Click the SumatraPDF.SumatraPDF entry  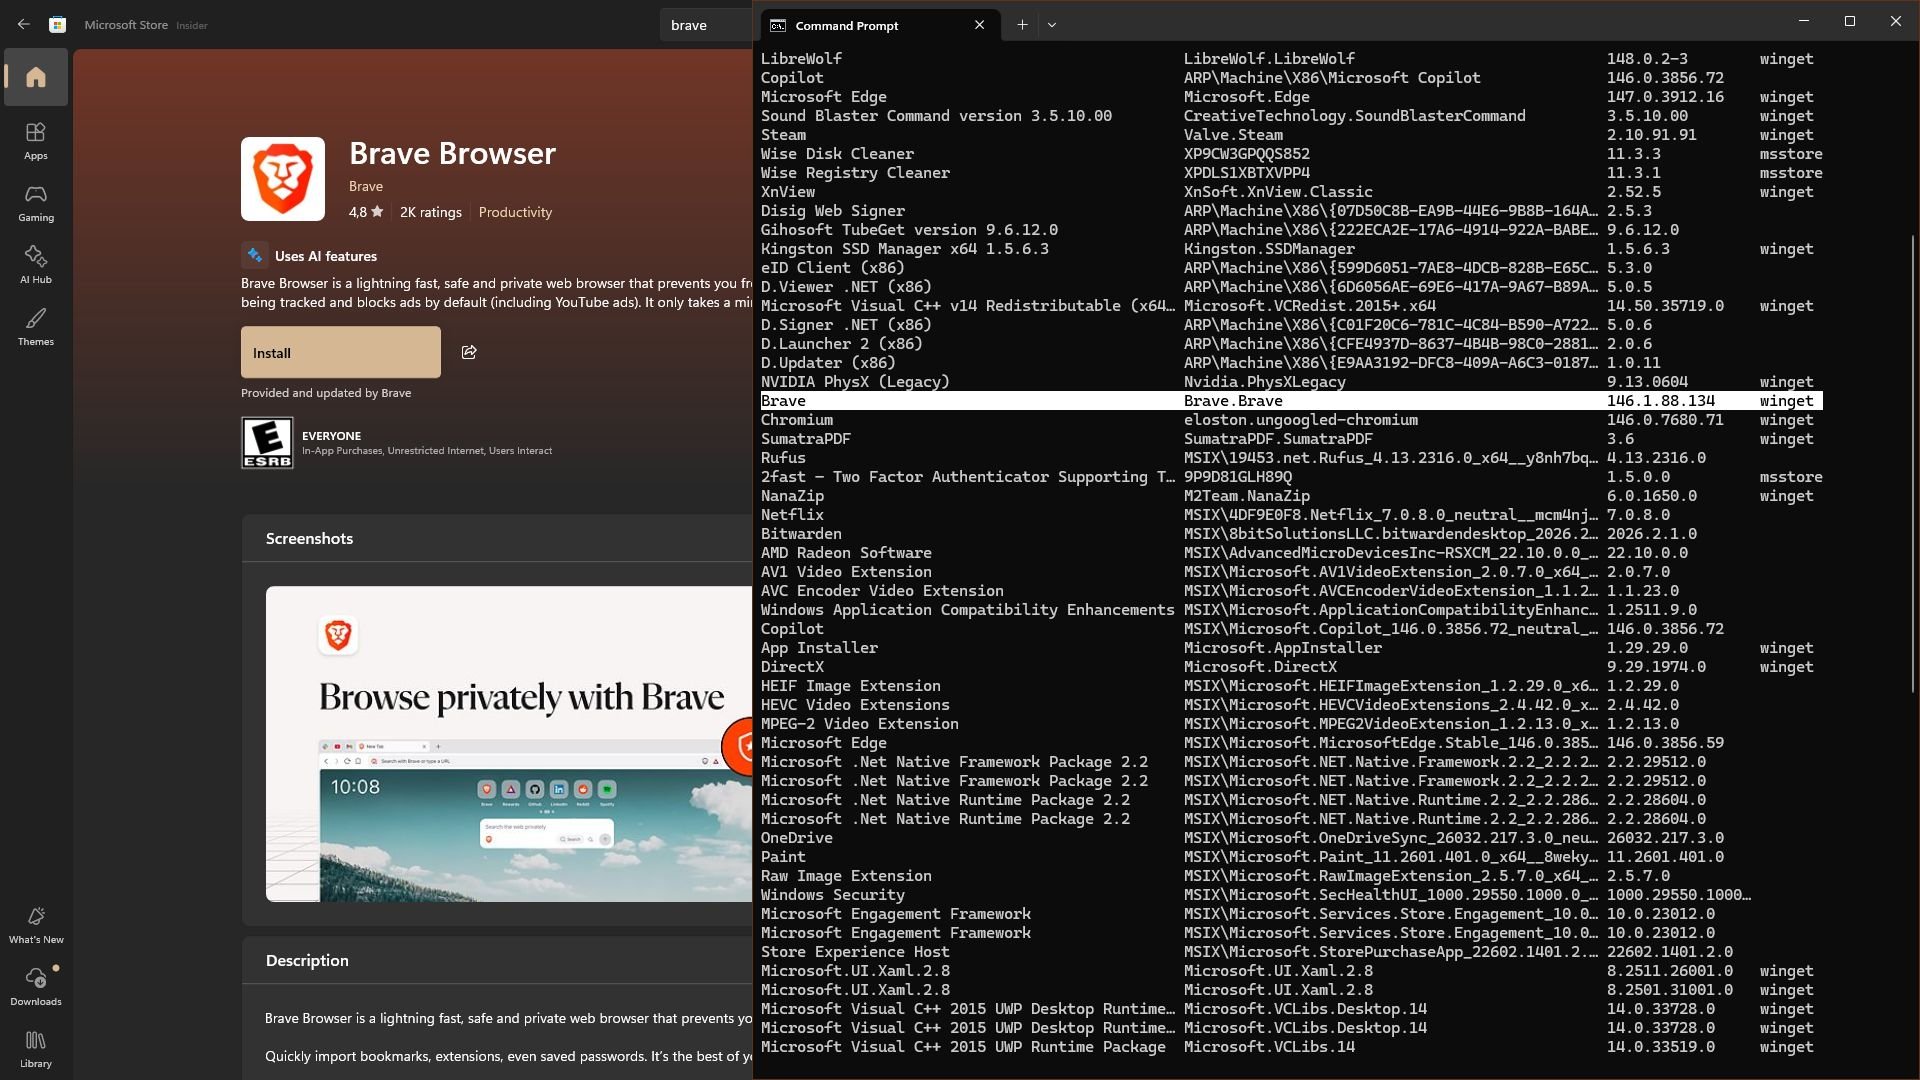pyautogui.click(x=1278, y=439)
